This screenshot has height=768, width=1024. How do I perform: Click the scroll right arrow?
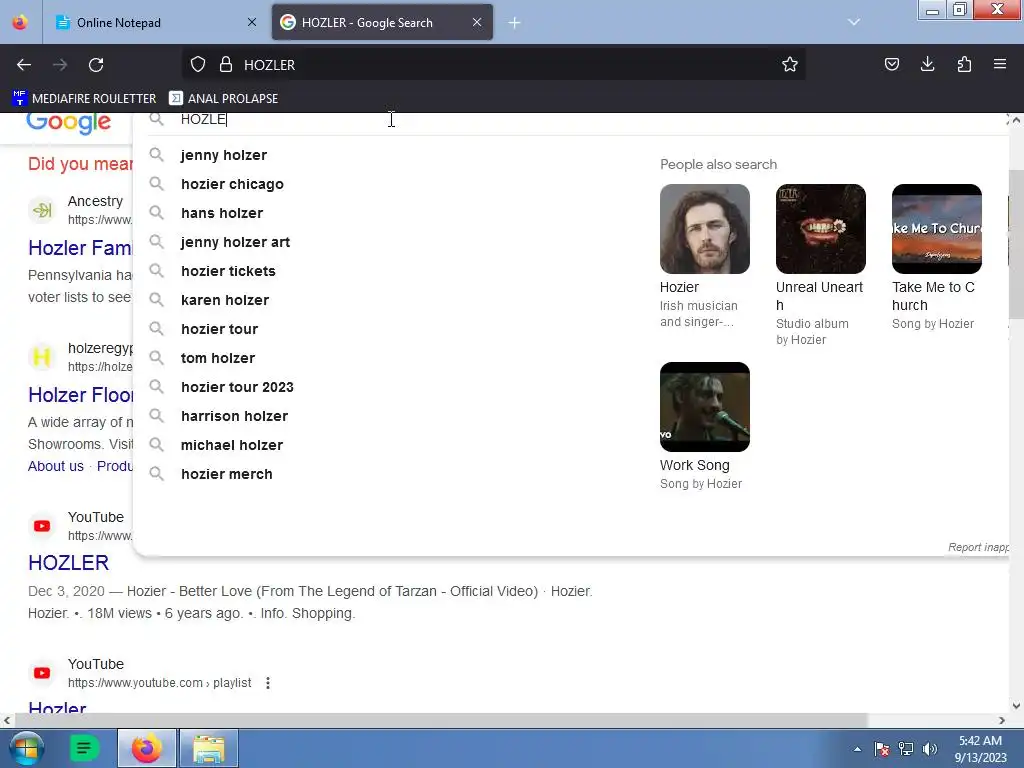click(1002, 720)
